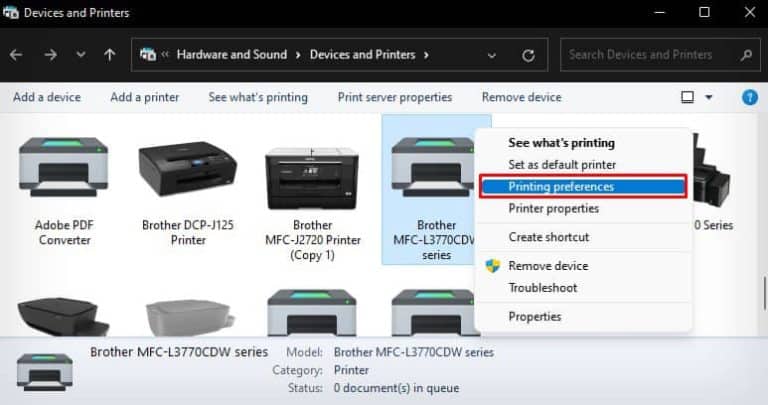Click Hardware and Sound breadcrumb
The image size is (768, 405).
(232, 55)
